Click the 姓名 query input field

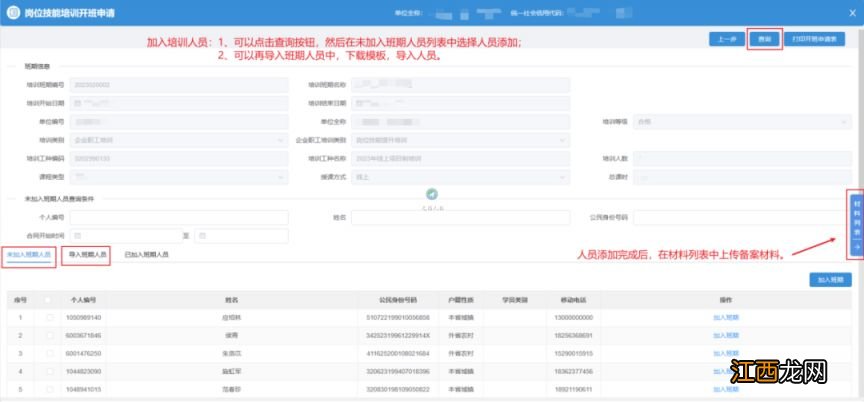[x=461, y=218]
